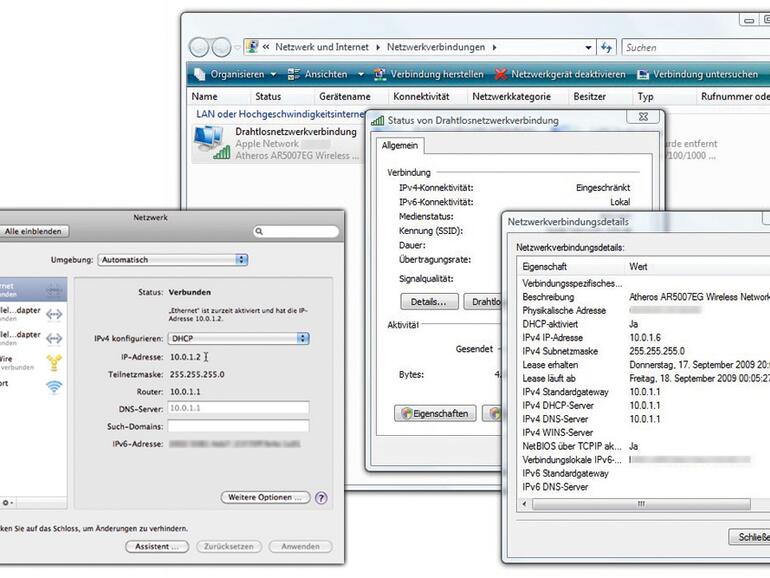
Task: Click the LAN oder Hochgeschwindigkeitsinternet group header
Action: (x=280, y=114)
